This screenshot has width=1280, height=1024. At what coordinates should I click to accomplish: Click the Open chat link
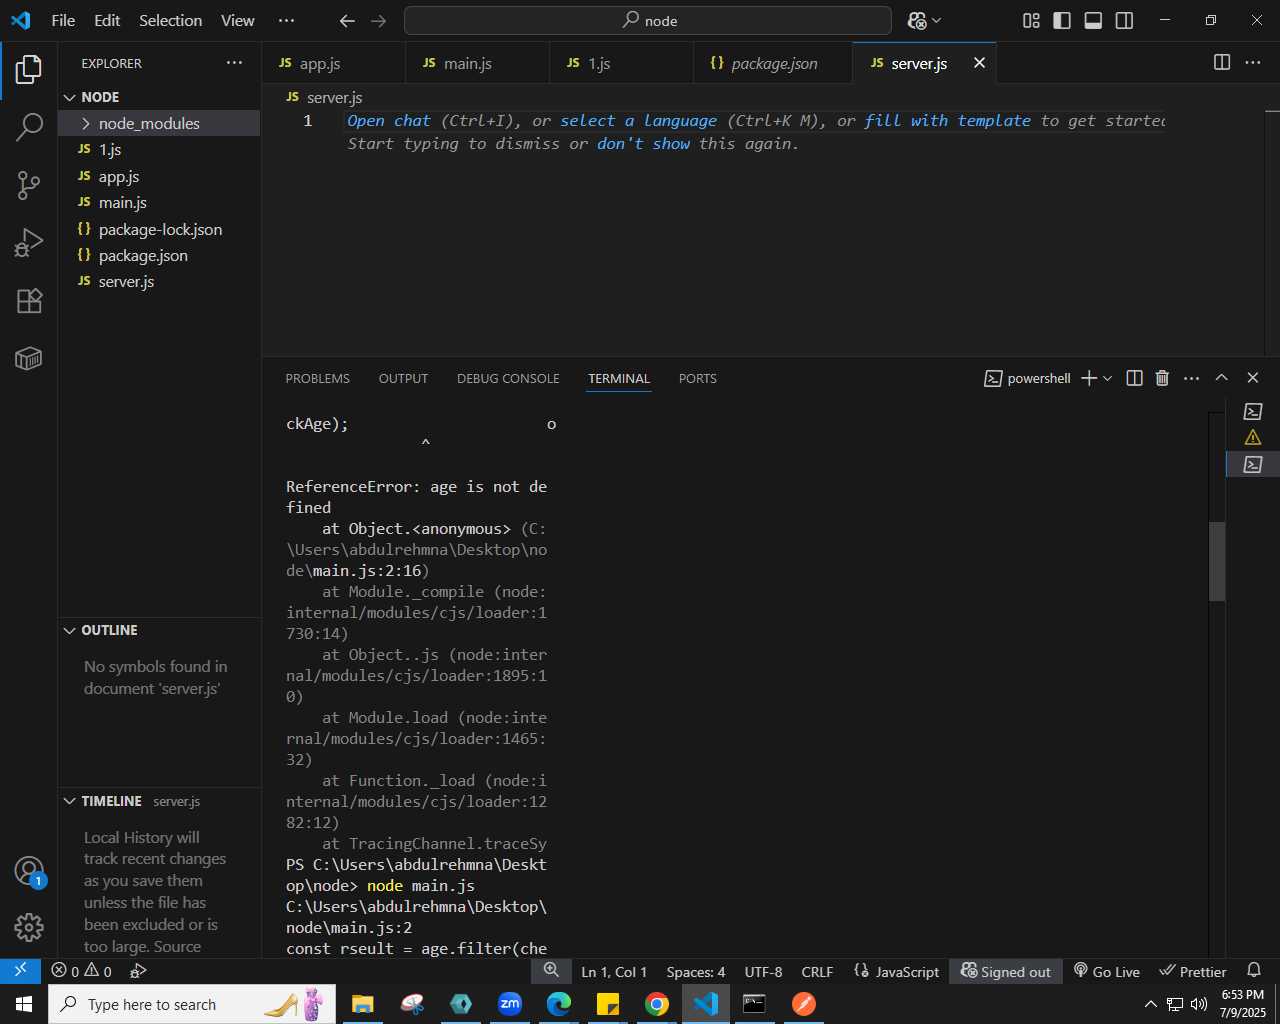tap(389, 121)
